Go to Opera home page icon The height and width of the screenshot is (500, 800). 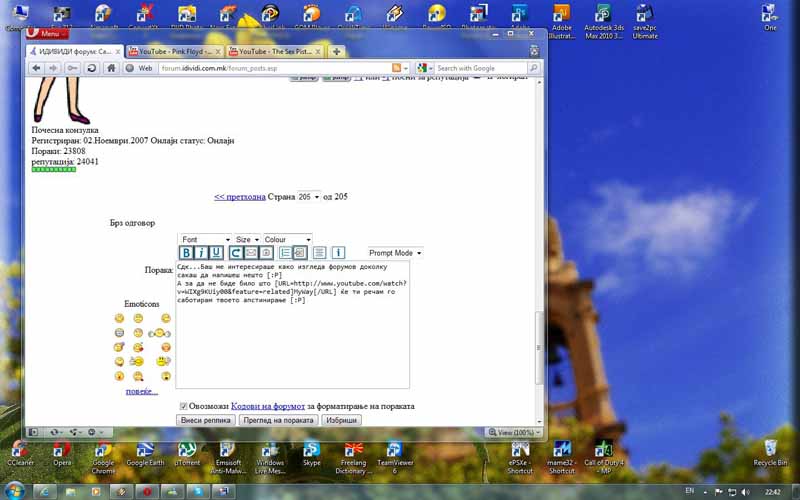(111, 68)
